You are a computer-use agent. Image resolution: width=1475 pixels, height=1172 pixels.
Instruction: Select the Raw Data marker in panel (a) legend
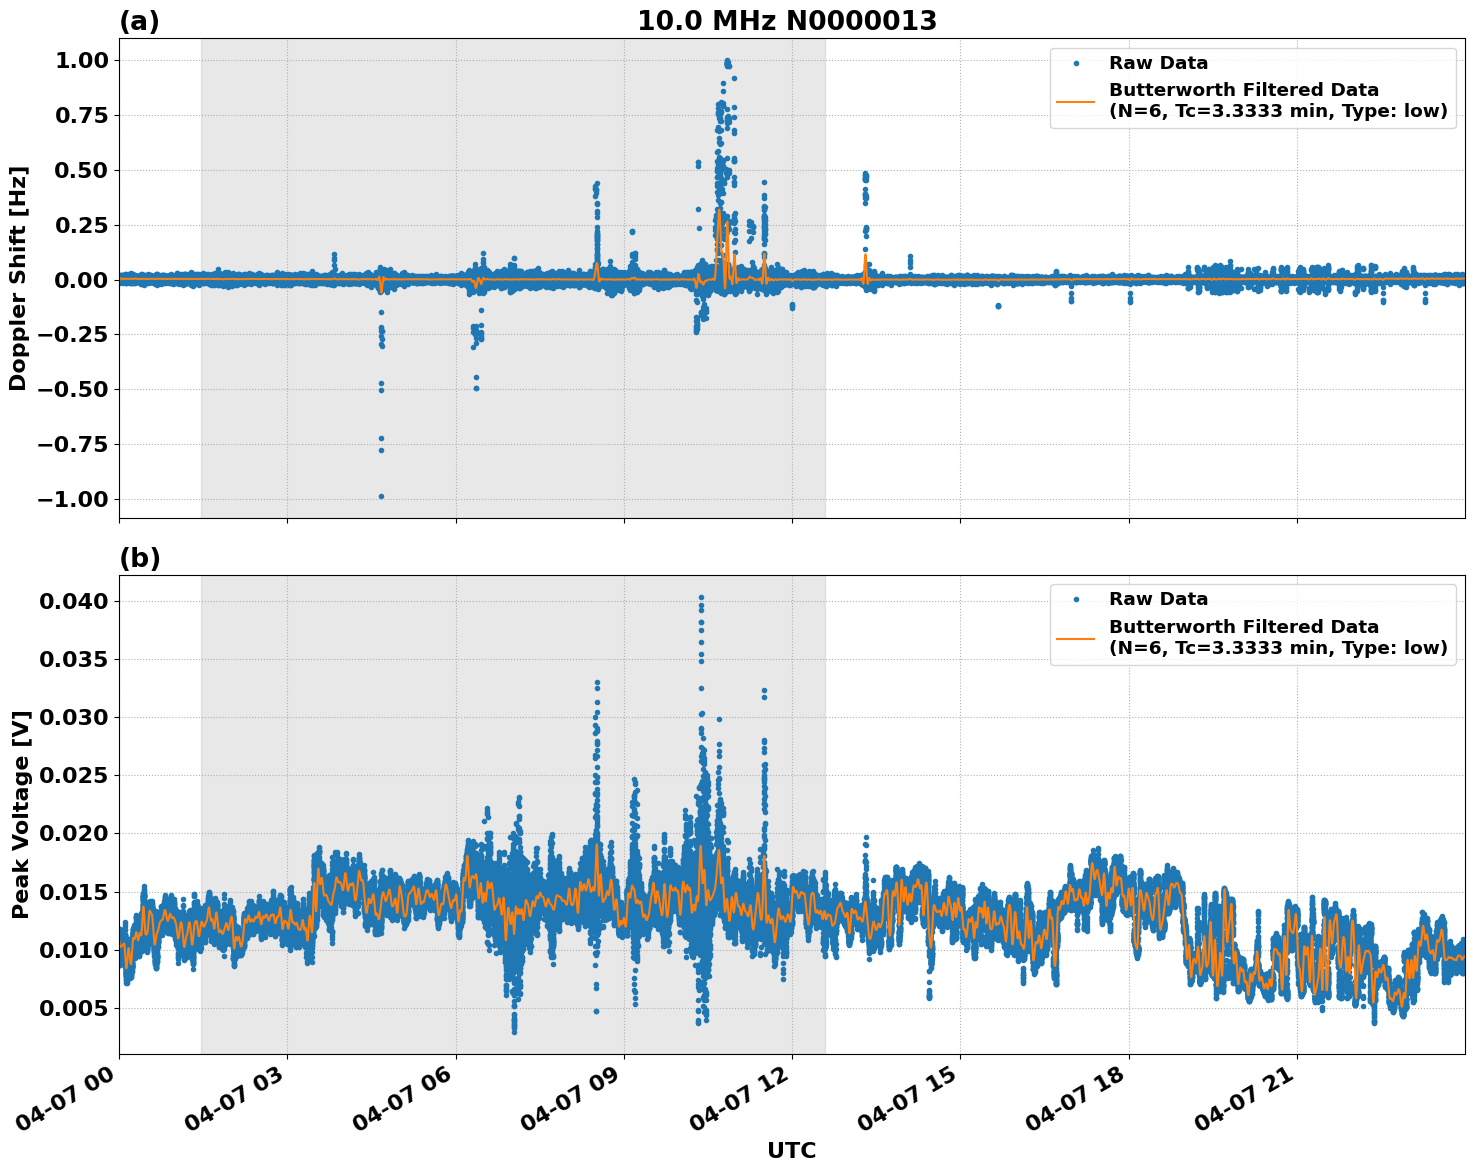(x=1077, y=62)
